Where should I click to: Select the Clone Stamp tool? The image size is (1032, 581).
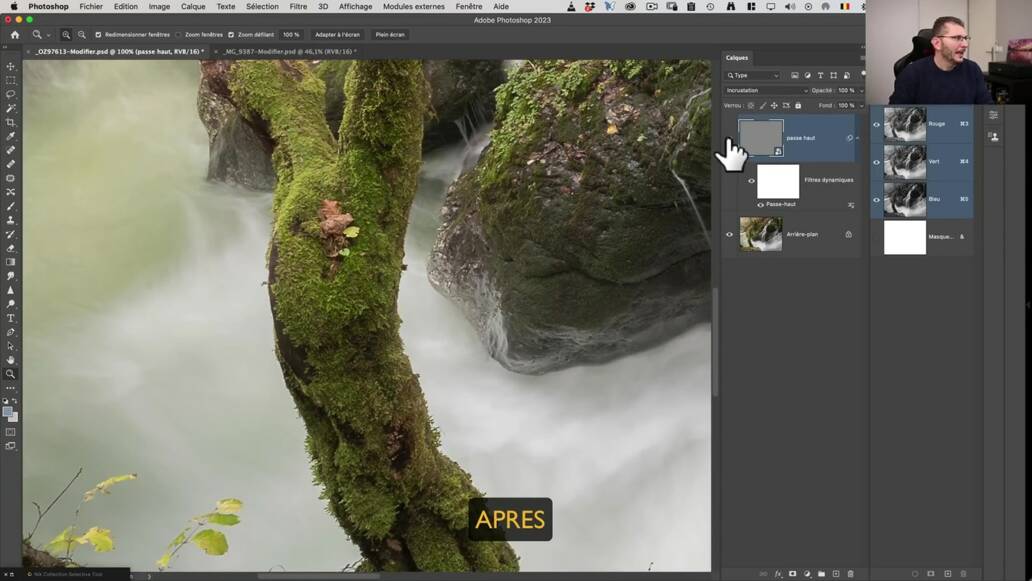11,220
